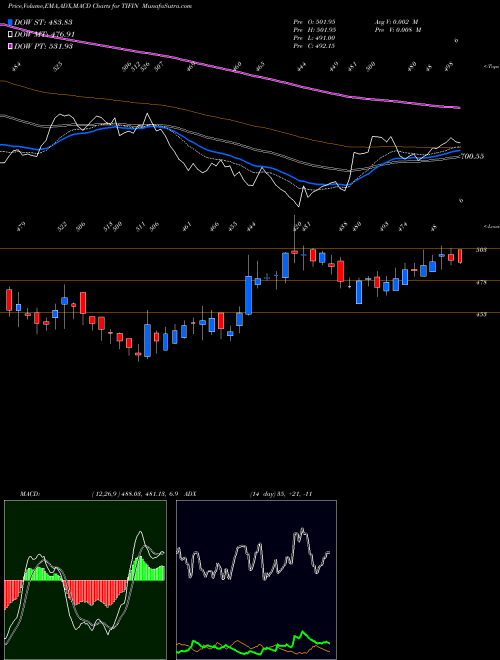Select the 'DOW PT: 531.93' legend text
The image size is (500, 660).
44,46
